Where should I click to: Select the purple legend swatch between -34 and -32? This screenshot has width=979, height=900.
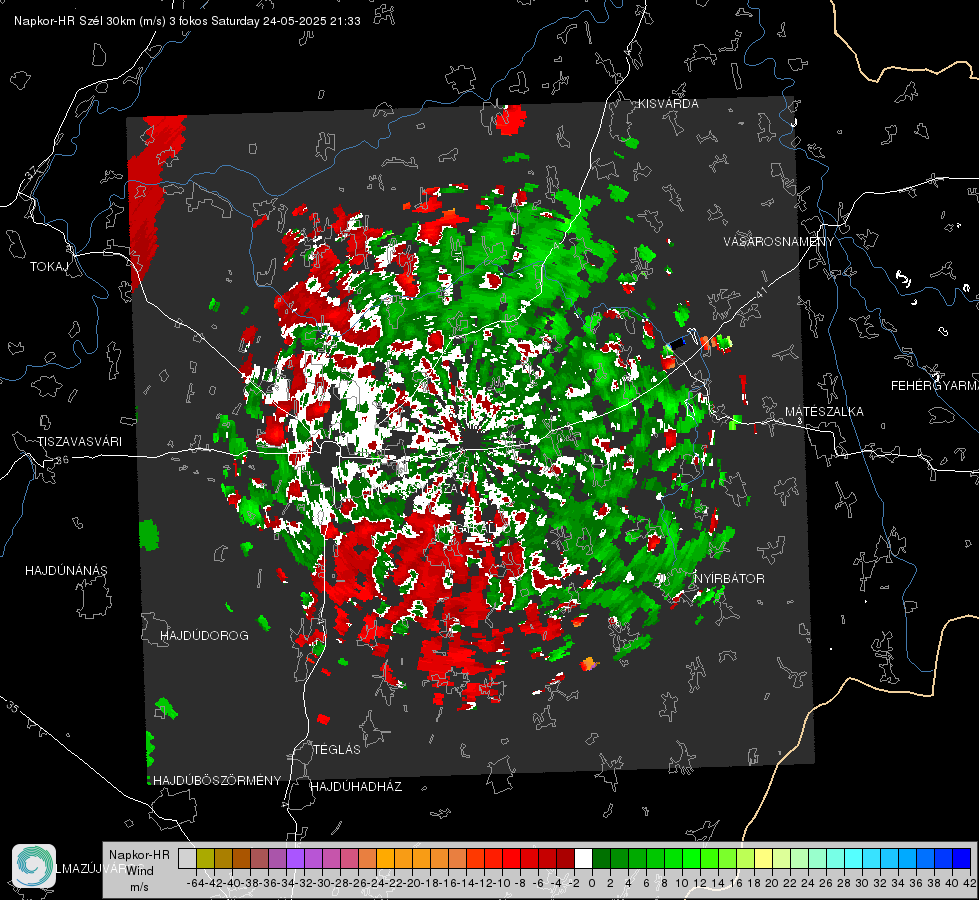295,859
